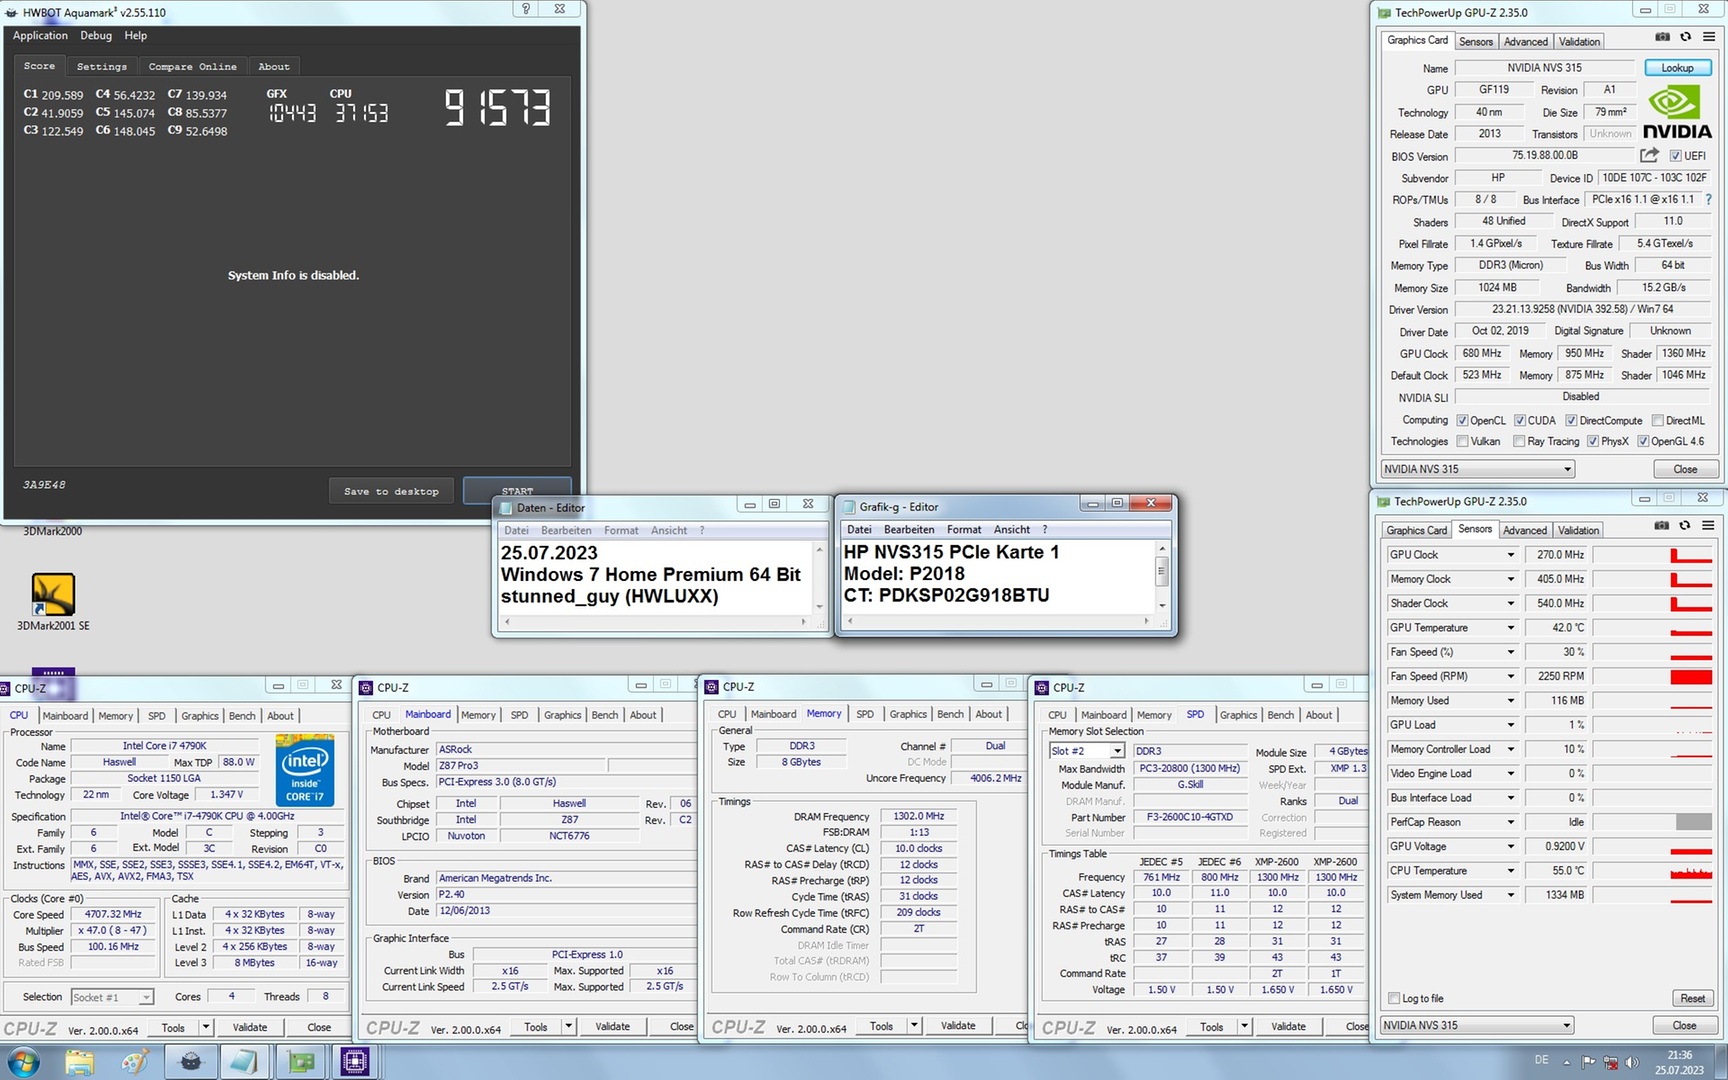This screenshot has width=1728, height=1080.
Task: Click the horizontal scrollbar in Daten Editor
Action: point(655,622)
